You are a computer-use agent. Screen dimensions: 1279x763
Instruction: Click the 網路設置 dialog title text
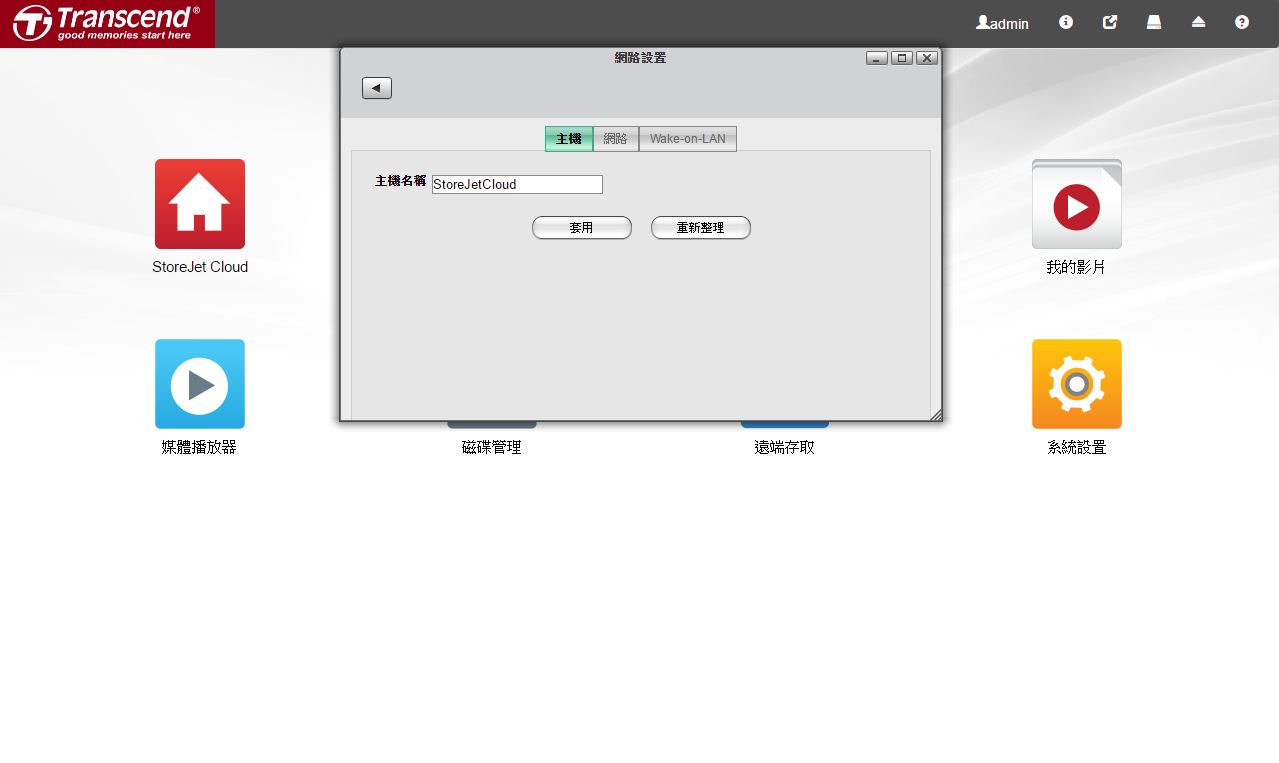(640, 58)
